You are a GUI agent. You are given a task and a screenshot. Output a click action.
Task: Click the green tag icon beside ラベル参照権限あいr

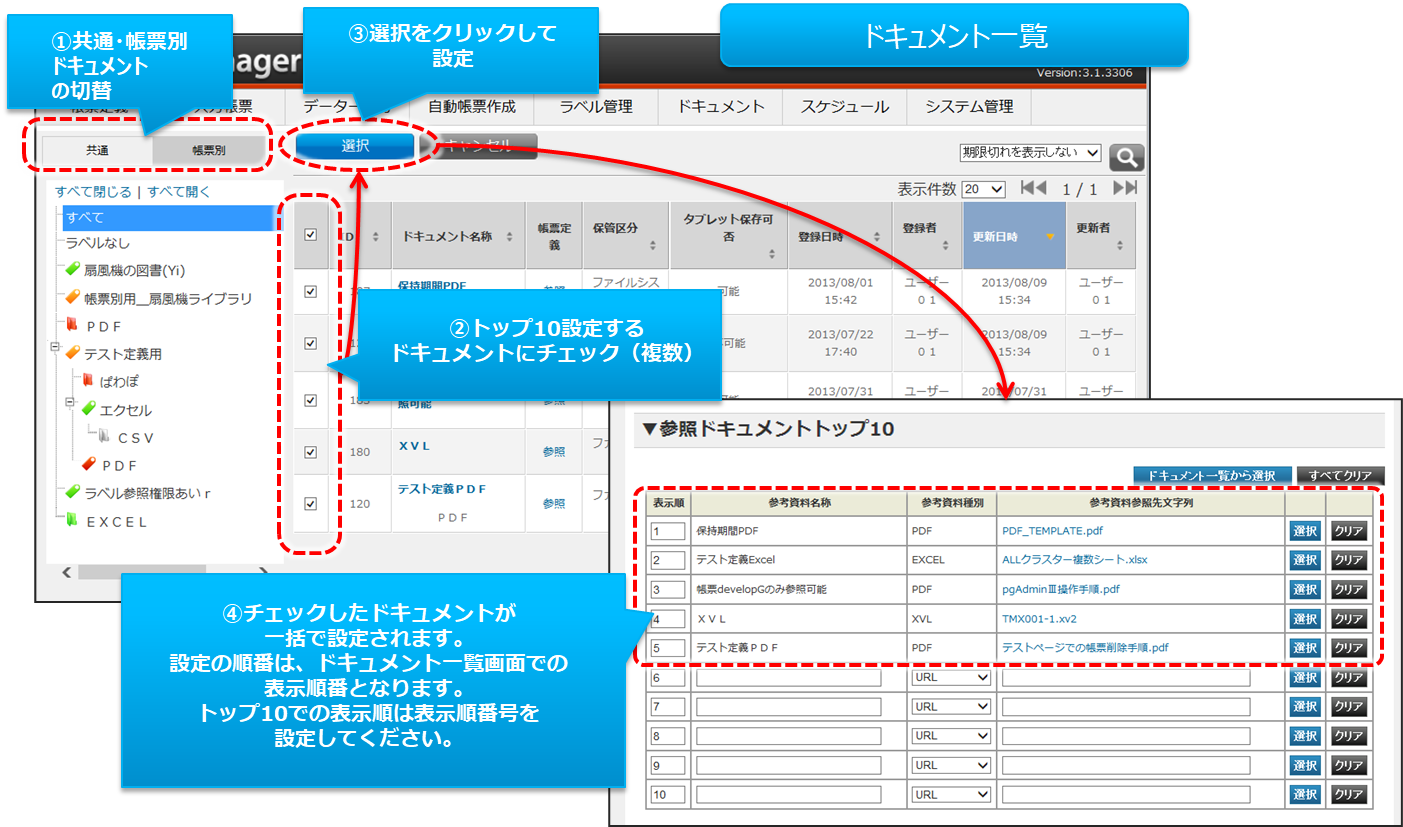(x=72, y=493)
